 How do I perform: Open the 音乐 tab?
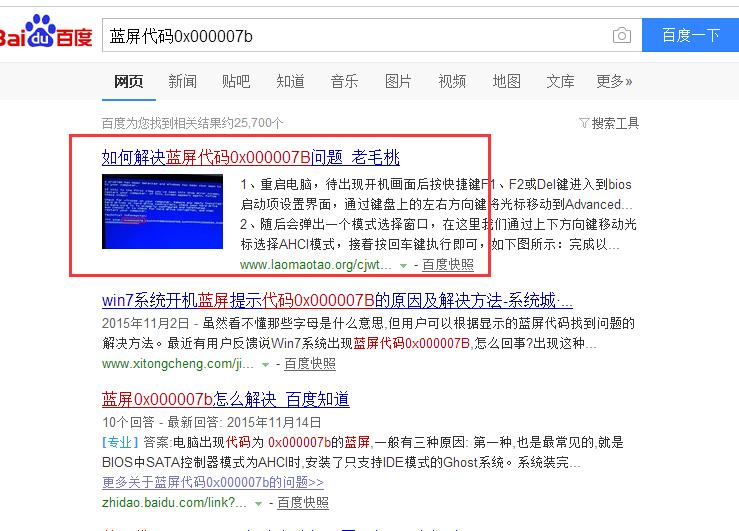344,82
